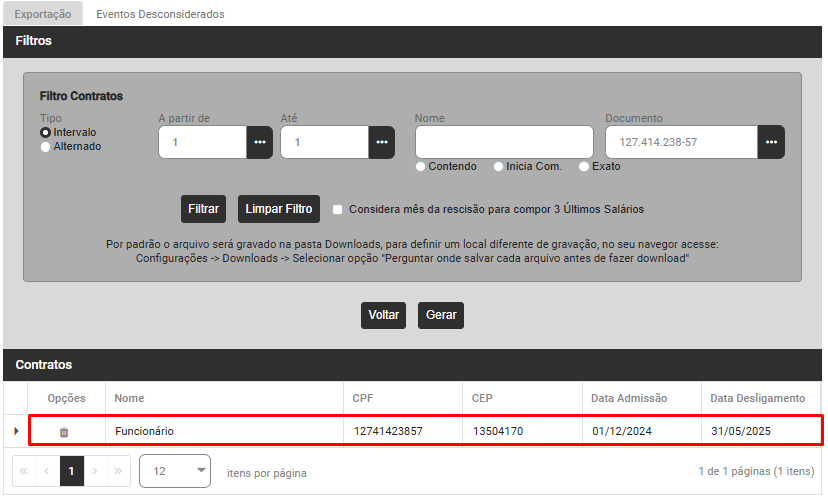This screenshot has width=828, height=497.
Task: Focus the A partir de input field
Action: tap(203, 142)
